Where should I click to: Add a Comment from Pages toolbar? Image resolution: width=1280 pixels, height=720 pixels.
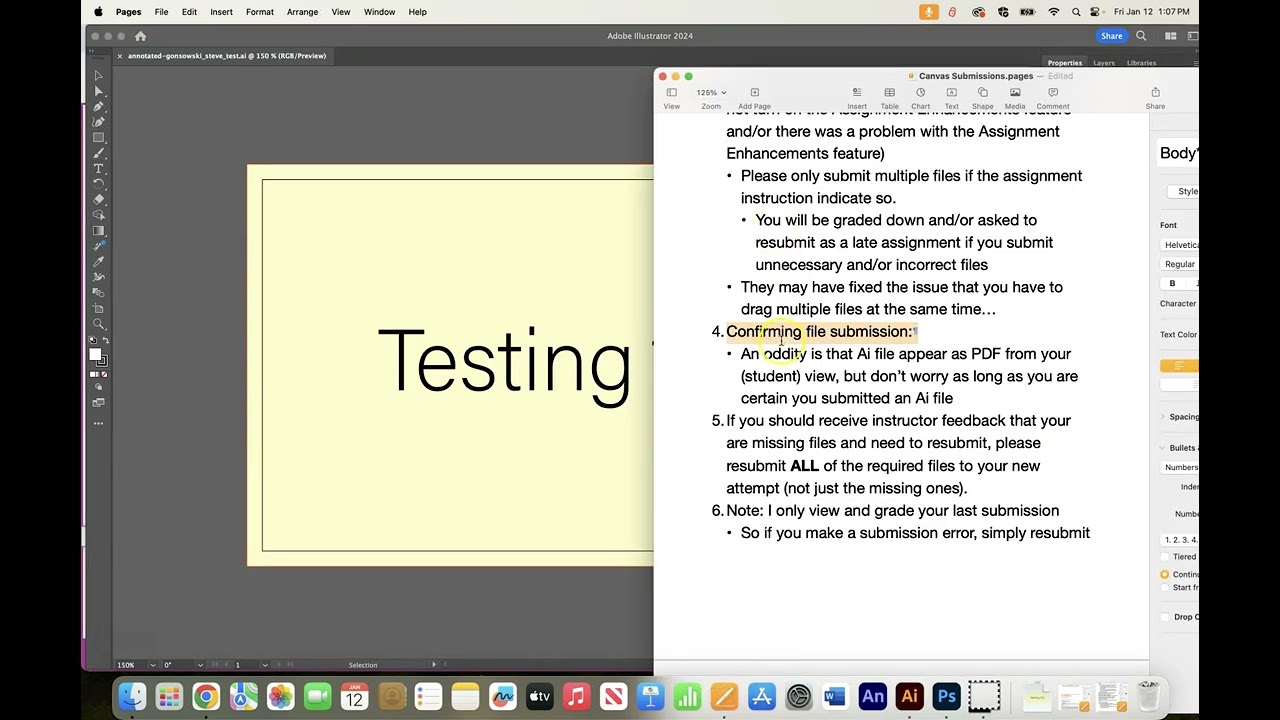(1053, 97)
